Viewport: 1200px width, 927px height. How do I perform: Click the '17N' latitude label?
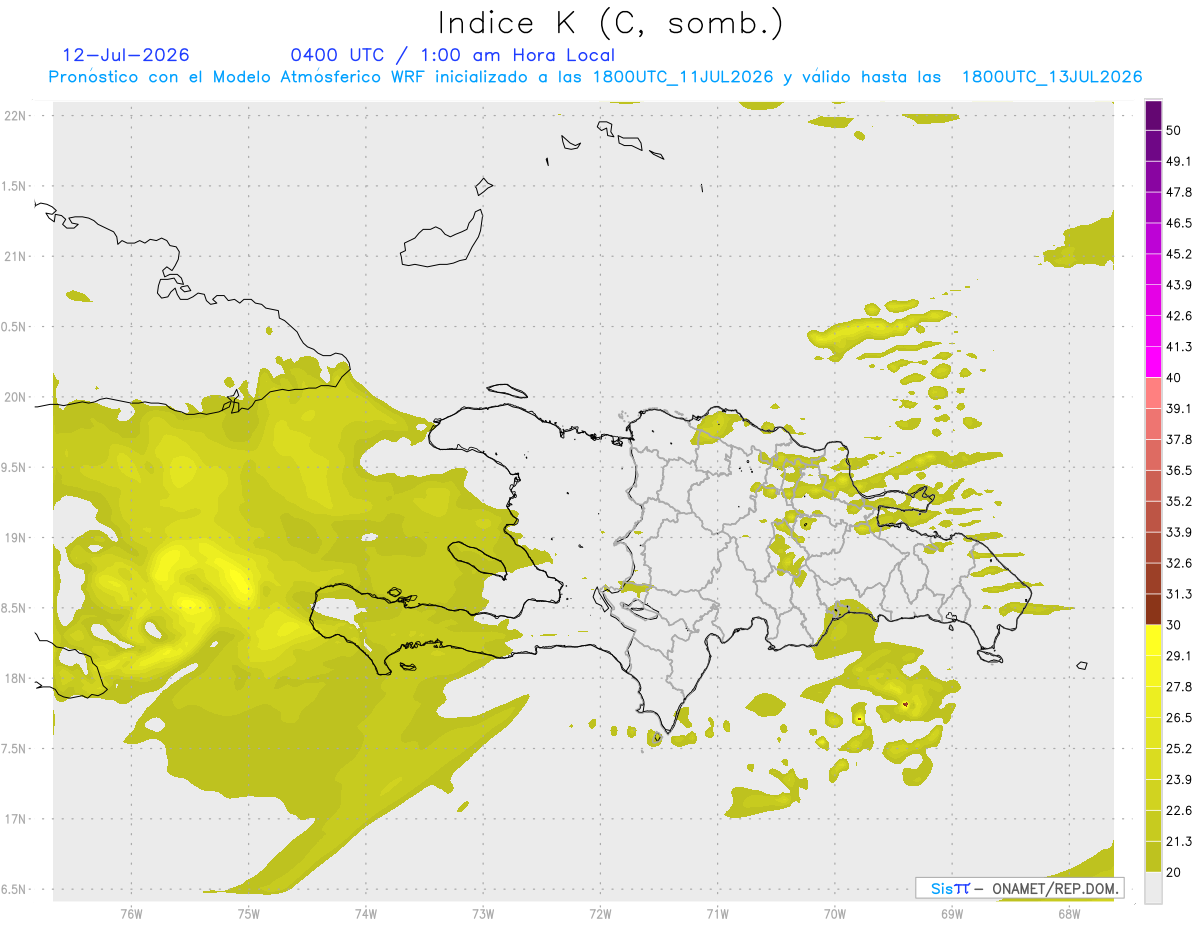pyautogui.click(x=17, y=819)
